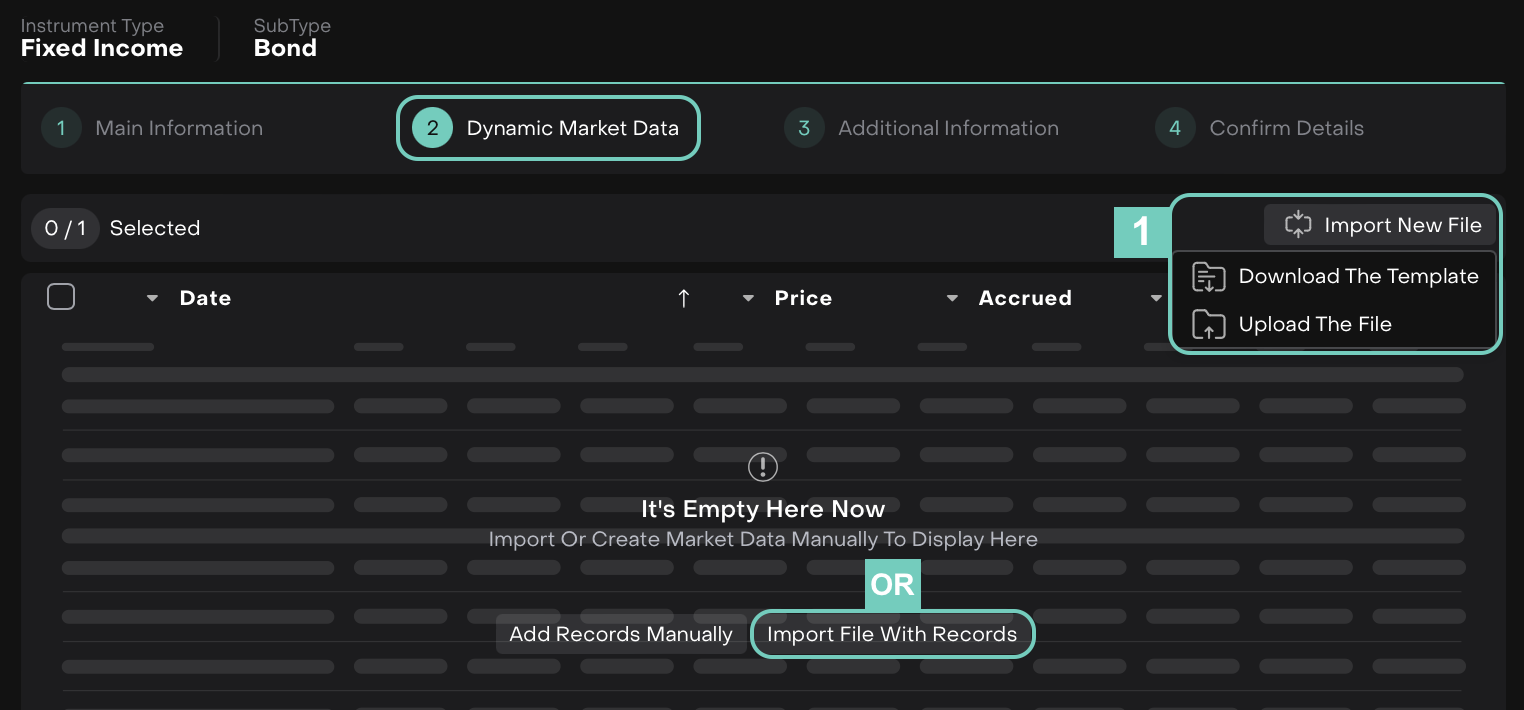Open the Date column dropdown arrow
1524x710 pixels.
(x=152, y=298)
